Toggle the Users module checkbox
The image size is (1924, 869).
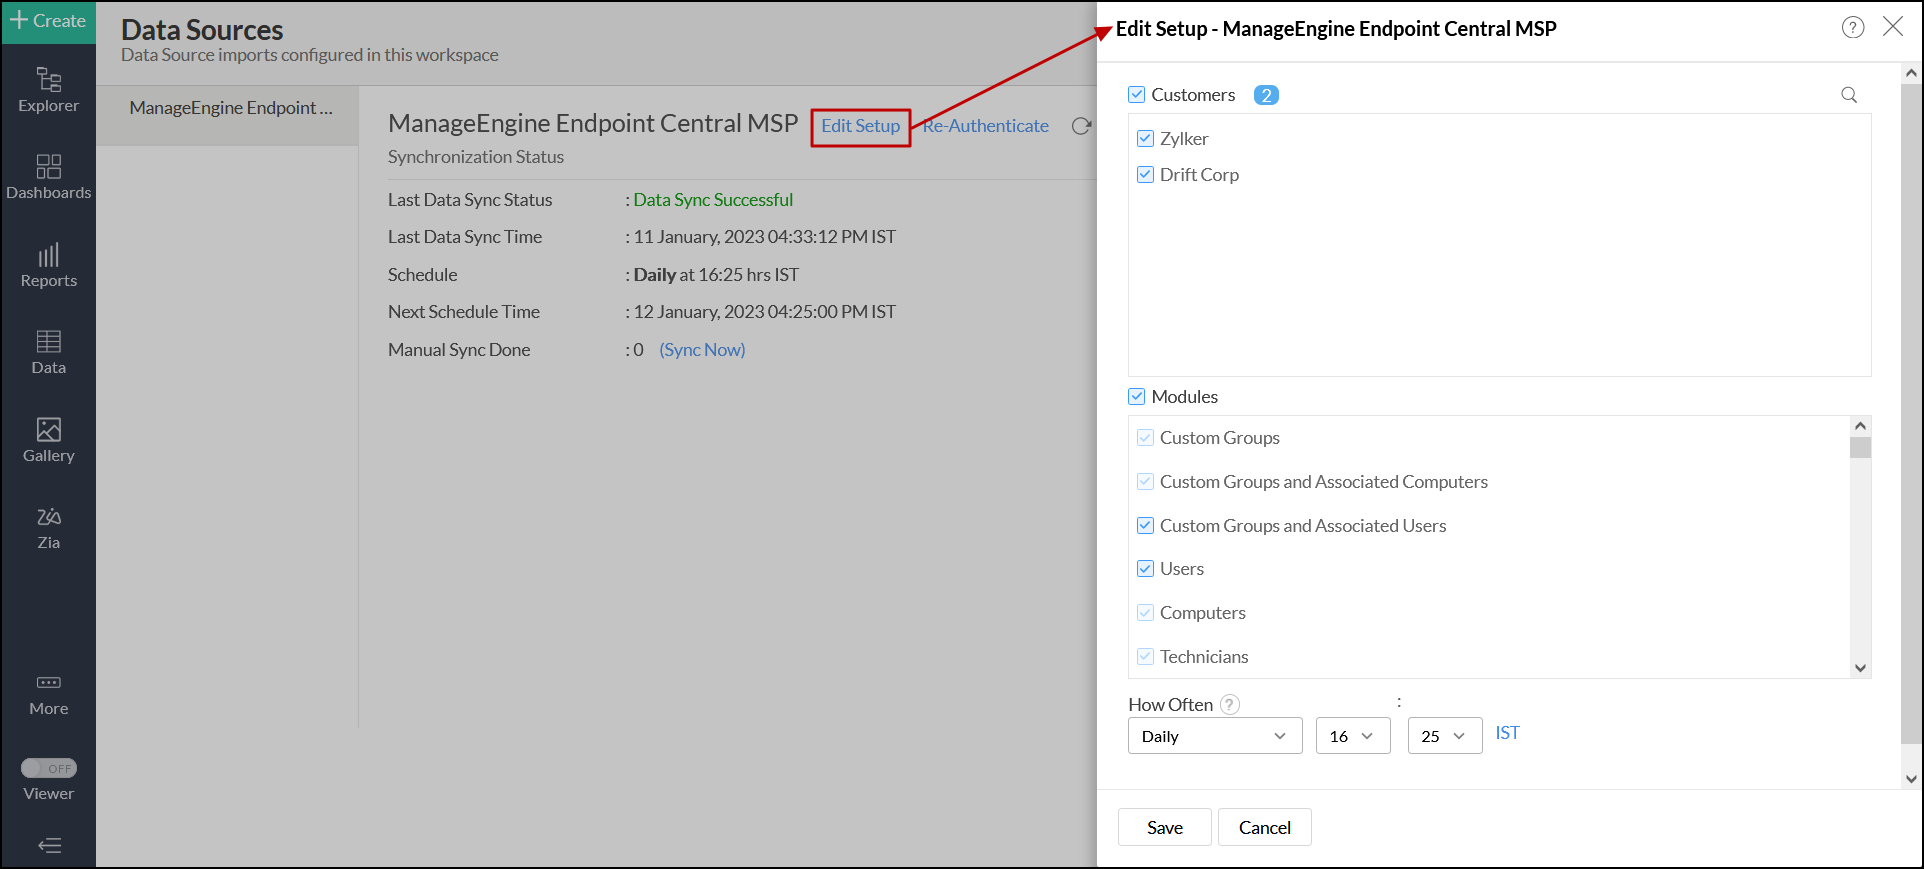pos(1146,569)
